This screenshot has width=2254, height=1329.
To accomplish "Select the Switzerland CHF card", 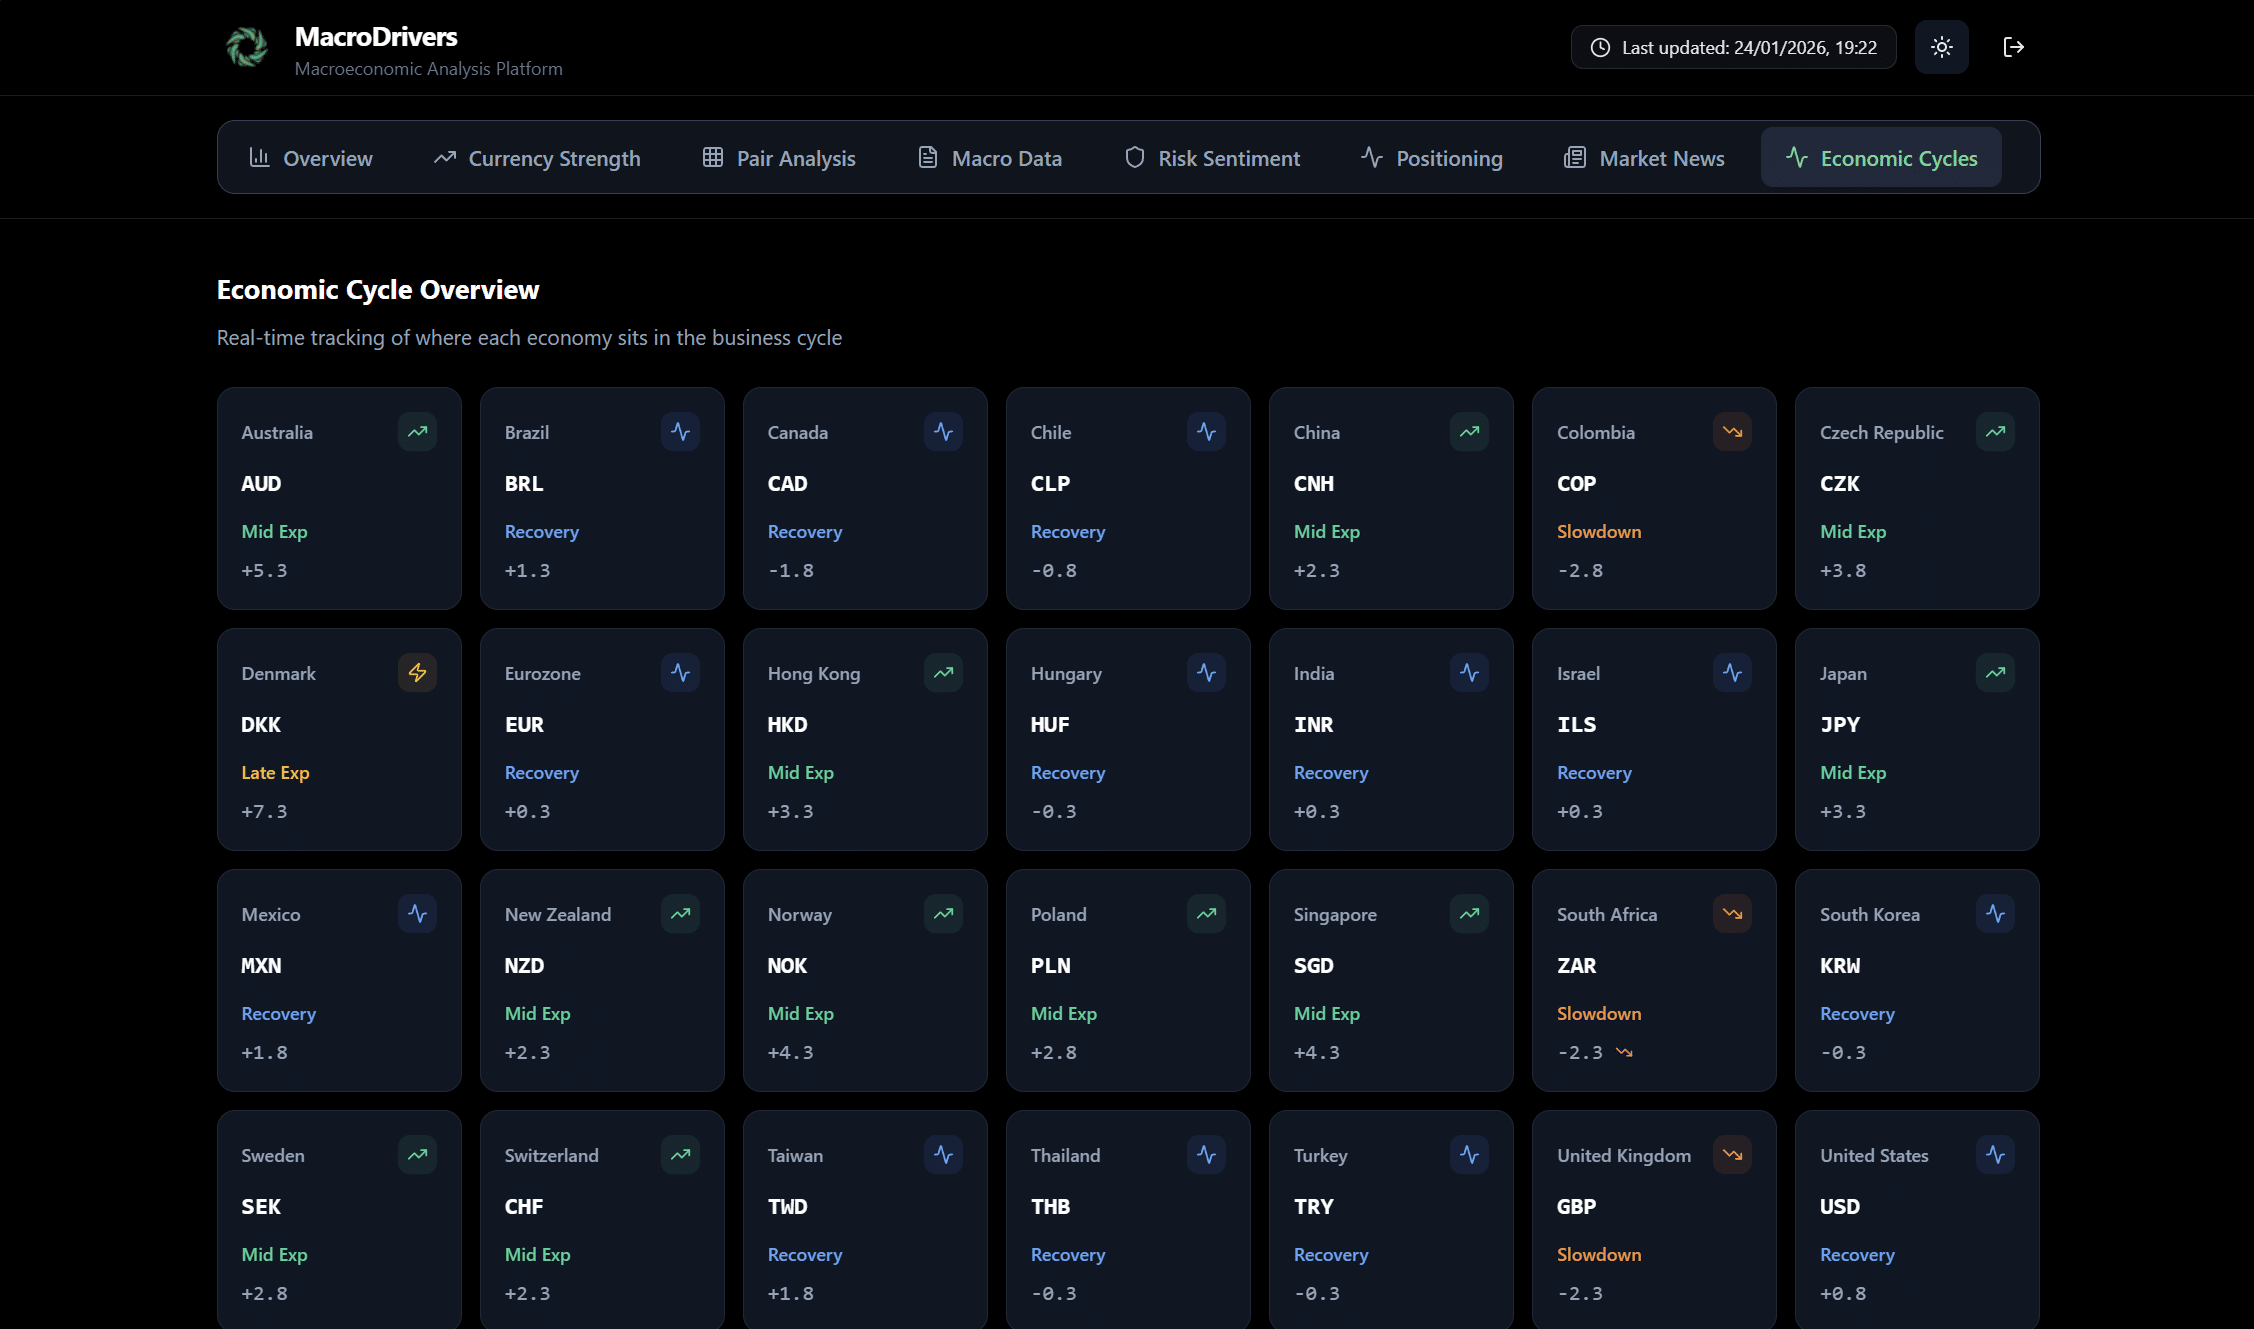I will point(602,1220).
